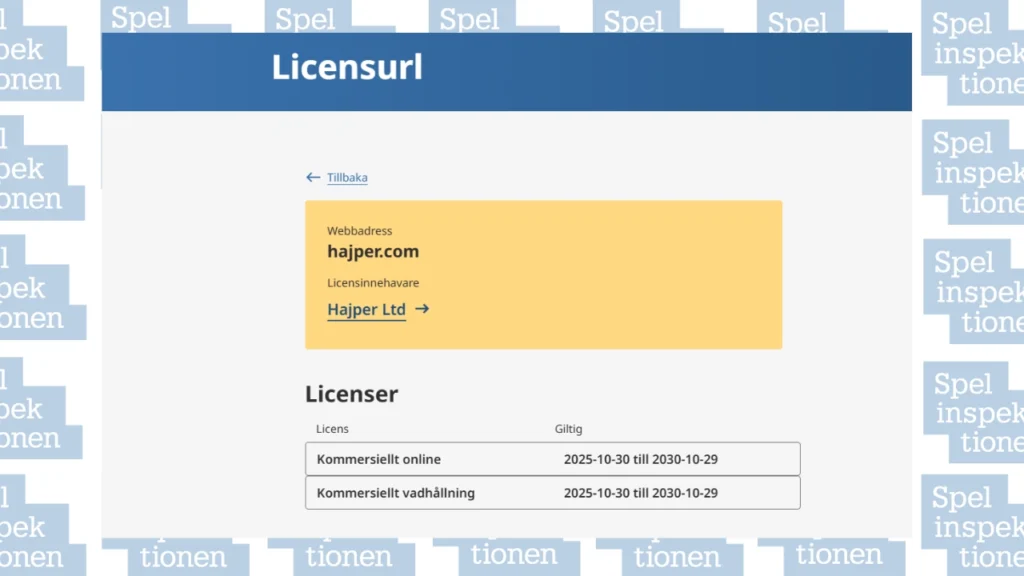Click the Licenser section heading

tap(352, 394)
